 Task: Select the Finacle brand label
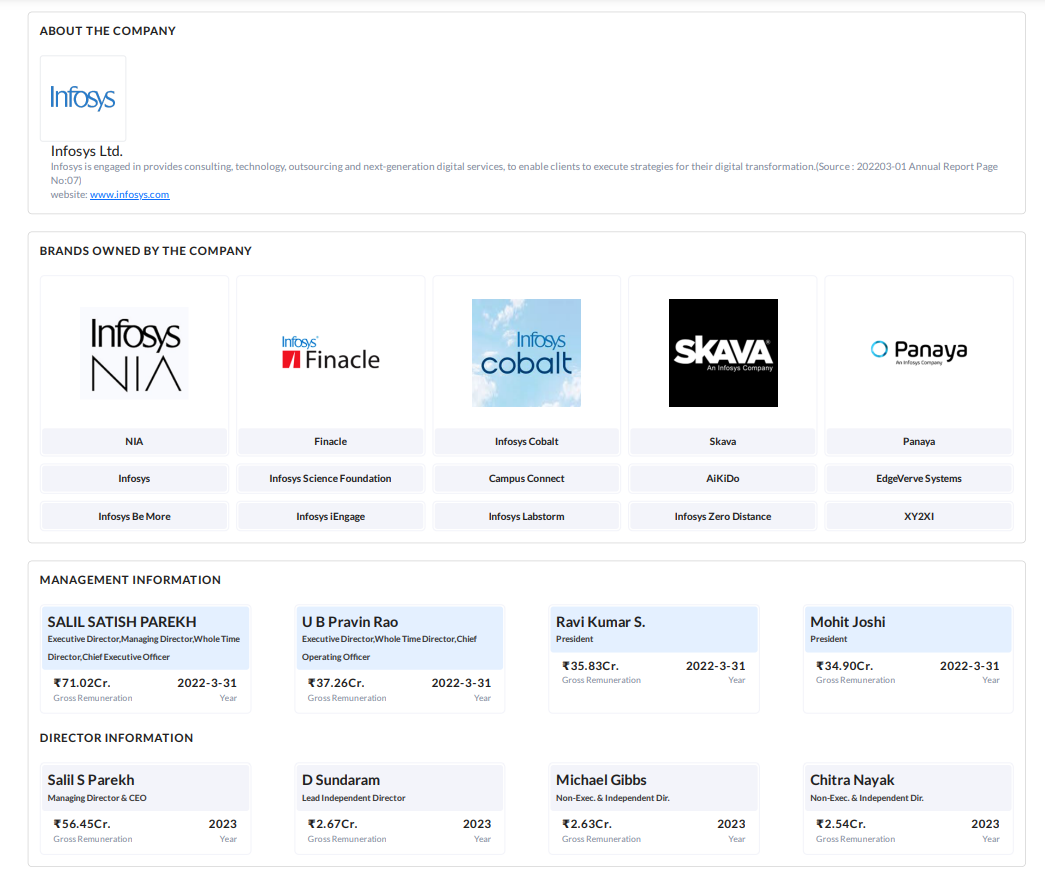[x=331, y=441]
